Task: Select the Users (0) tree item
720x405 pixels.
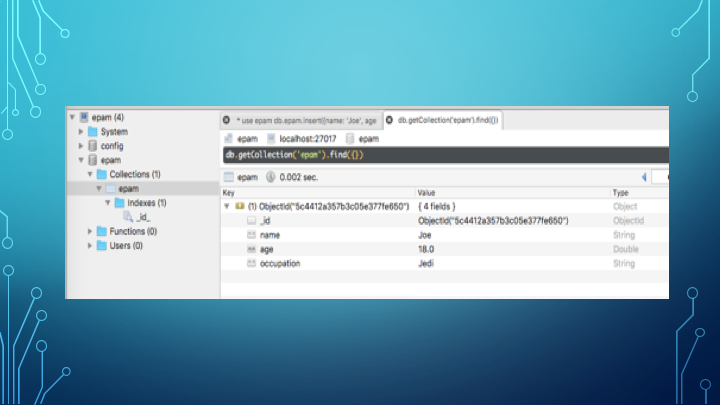Action: click(126, 246)
